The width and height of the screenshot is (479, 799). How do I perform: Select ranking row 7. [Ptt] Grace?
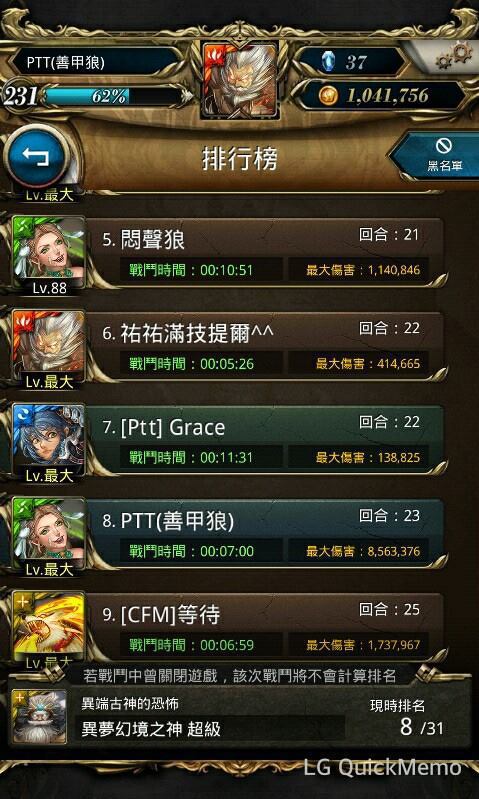[x=265, y=441]
